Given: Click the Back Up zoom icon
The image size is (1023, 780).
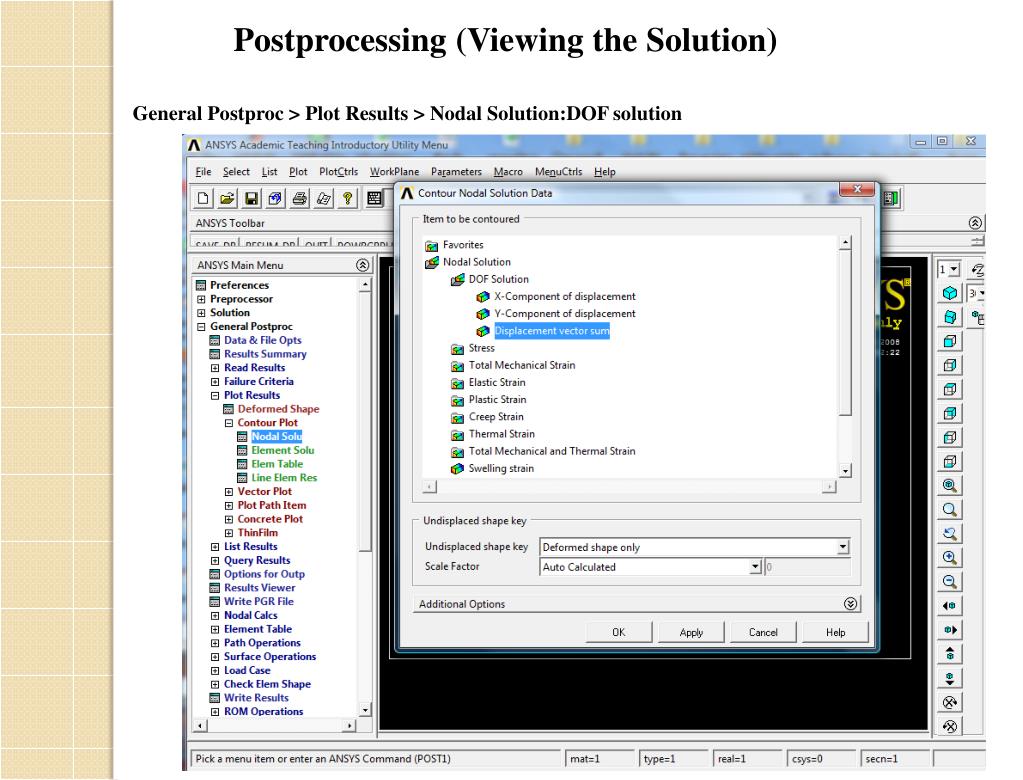Looking at the screenshot, I should click(x=950, y=533).
